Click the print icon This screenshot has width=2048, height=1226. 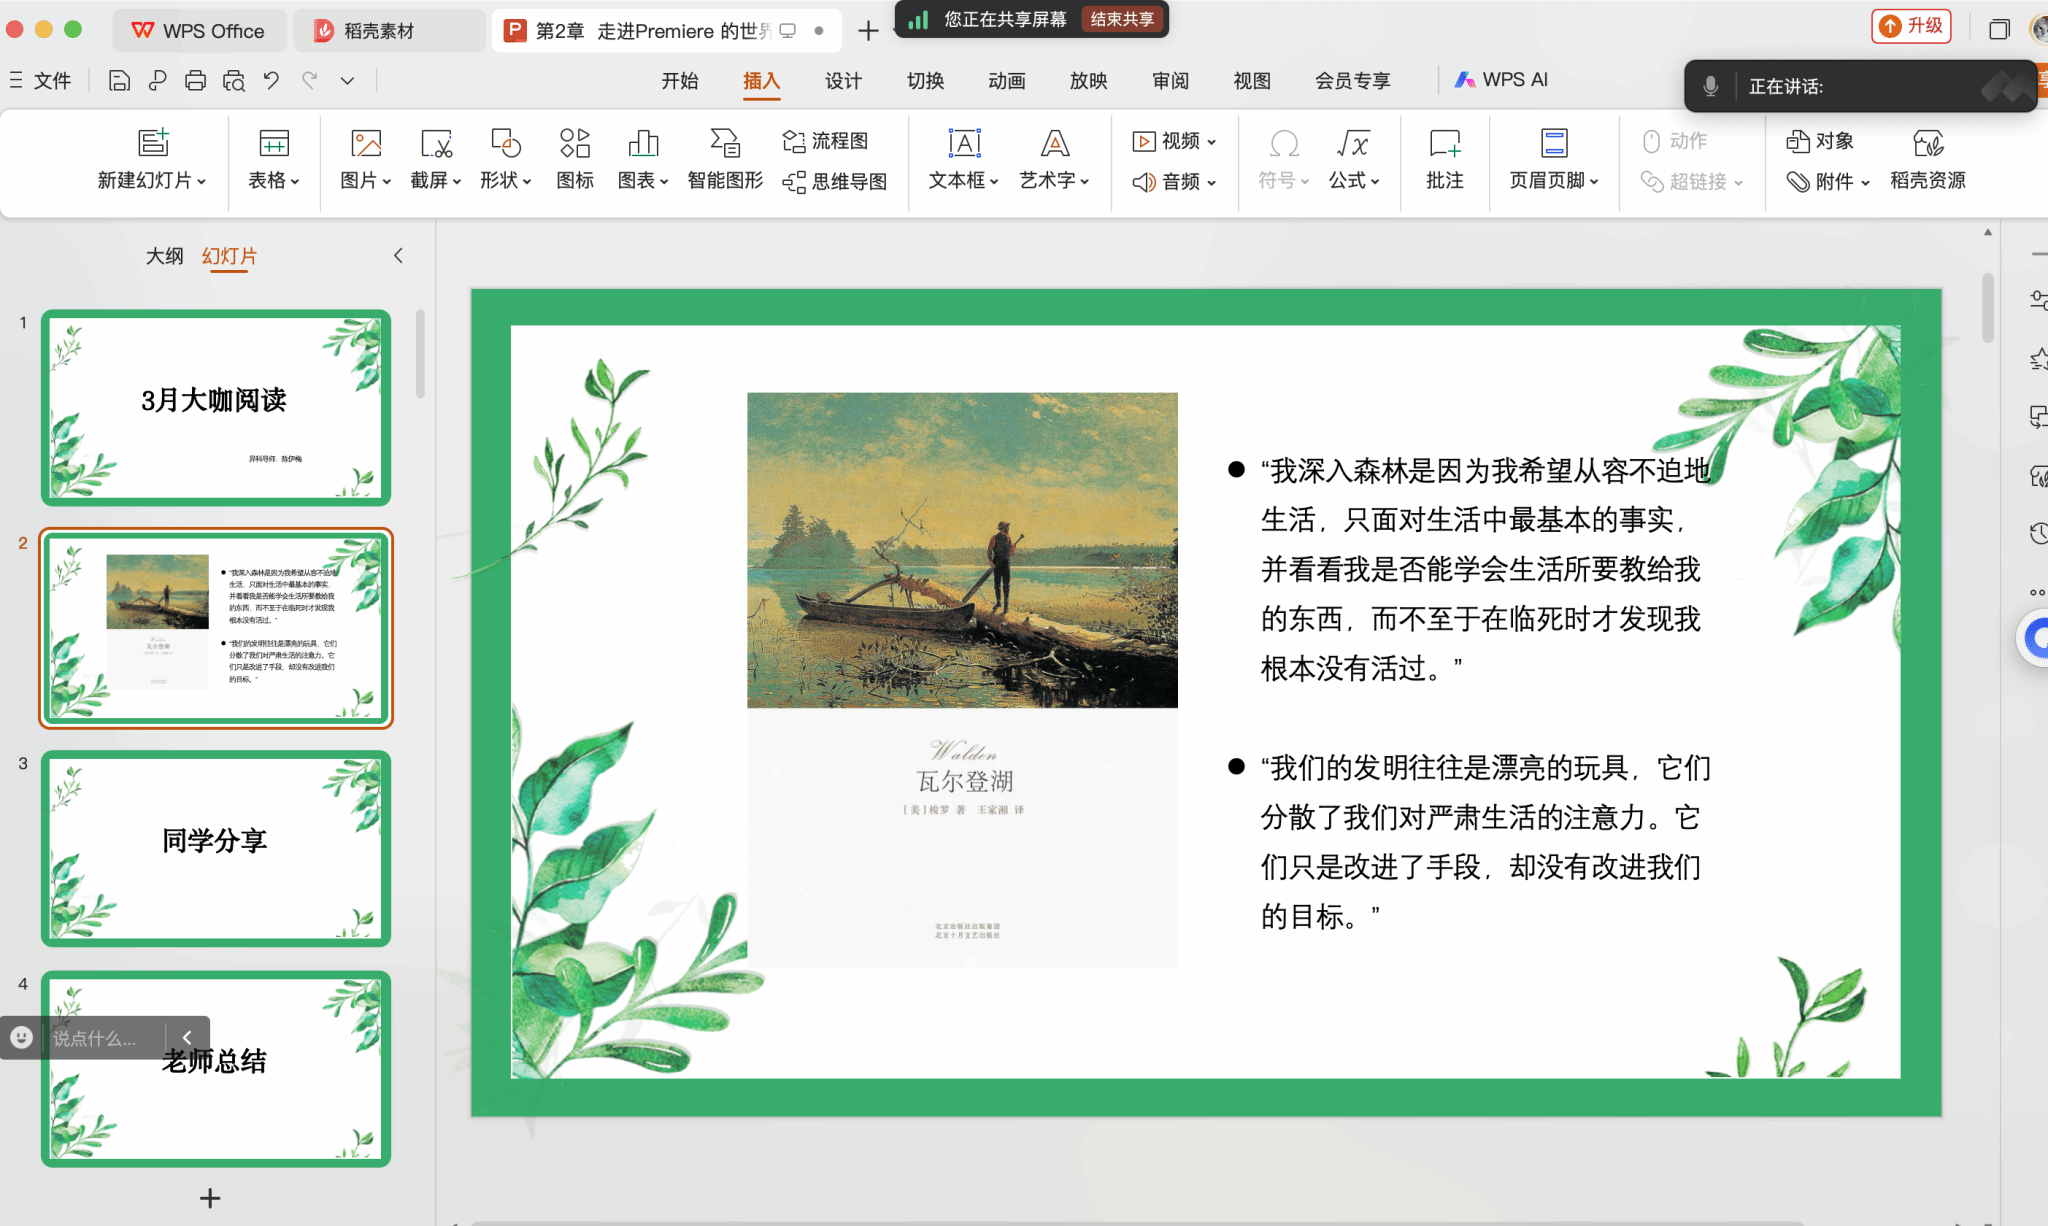(195, 81)
